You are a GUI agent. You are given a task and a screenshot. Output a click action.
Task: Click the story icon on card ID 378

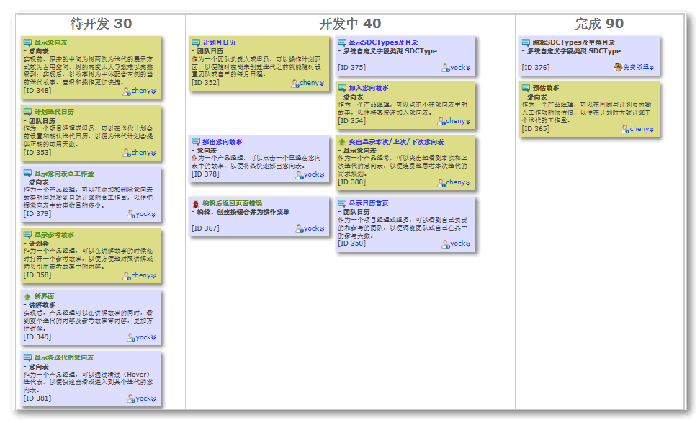tap(194, 142)
